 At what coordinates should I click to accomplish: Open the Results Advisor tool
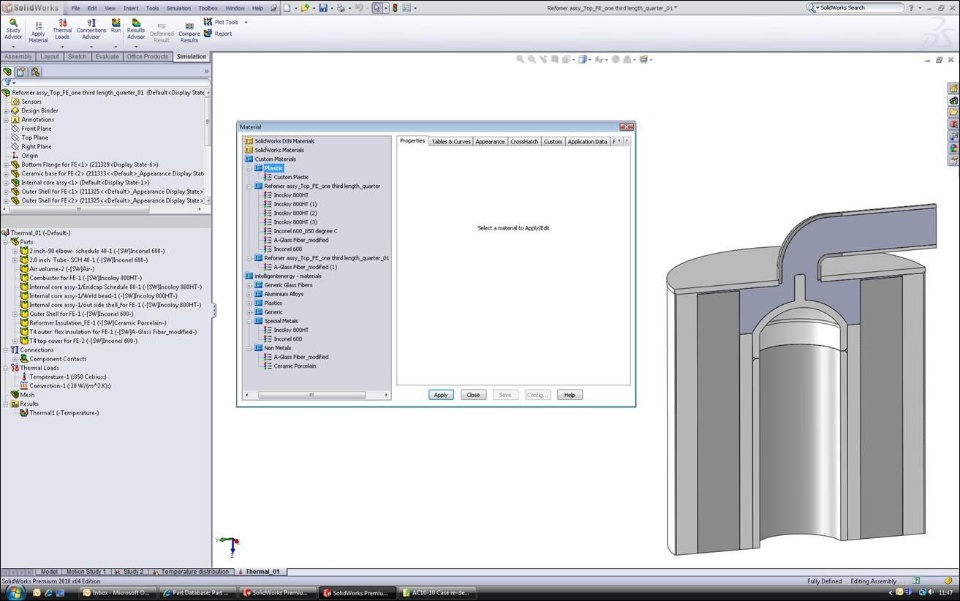[x=136, y=29]
